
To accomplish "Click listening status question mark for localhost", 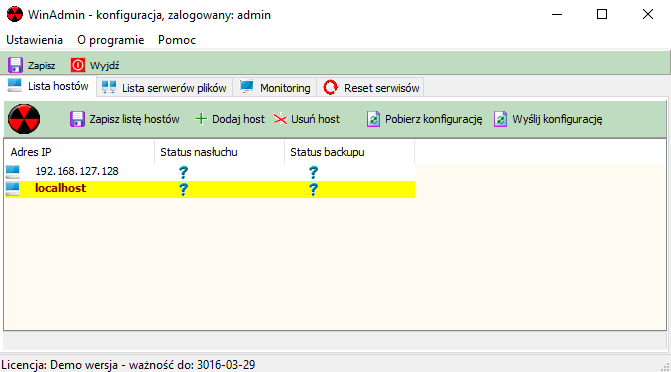I will coord(183,189).
